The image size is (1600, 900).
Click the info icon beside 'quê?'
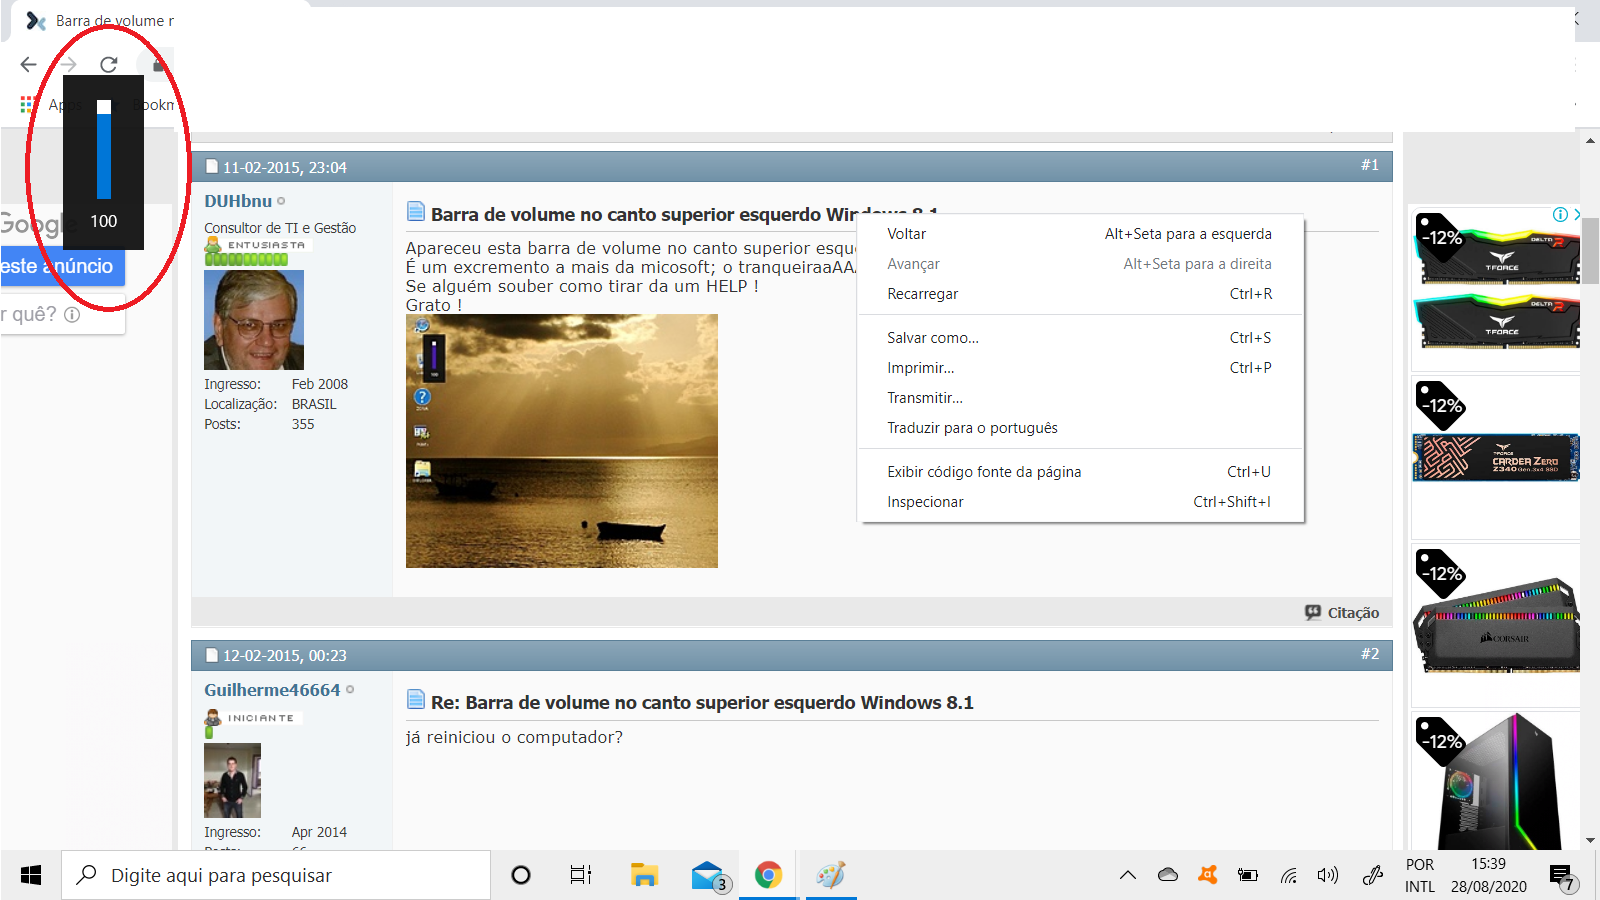tap(72, 314)
